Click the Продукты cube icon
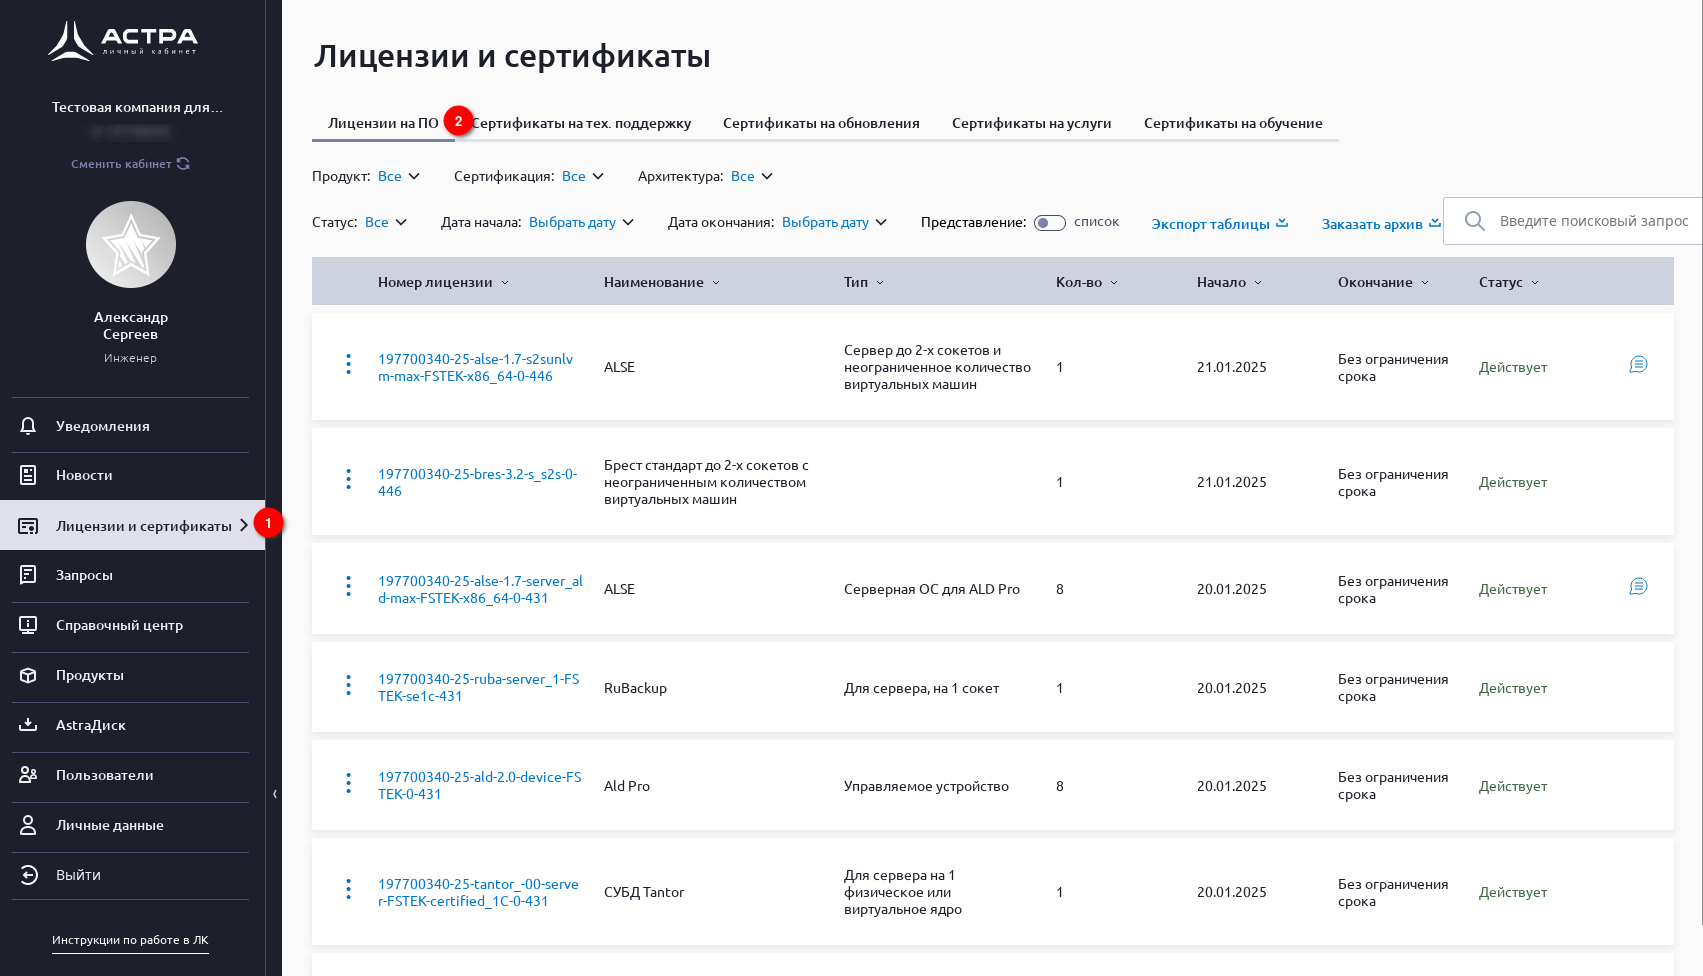The height and width of the screenshot is (976, 1703). coord(28,675)
